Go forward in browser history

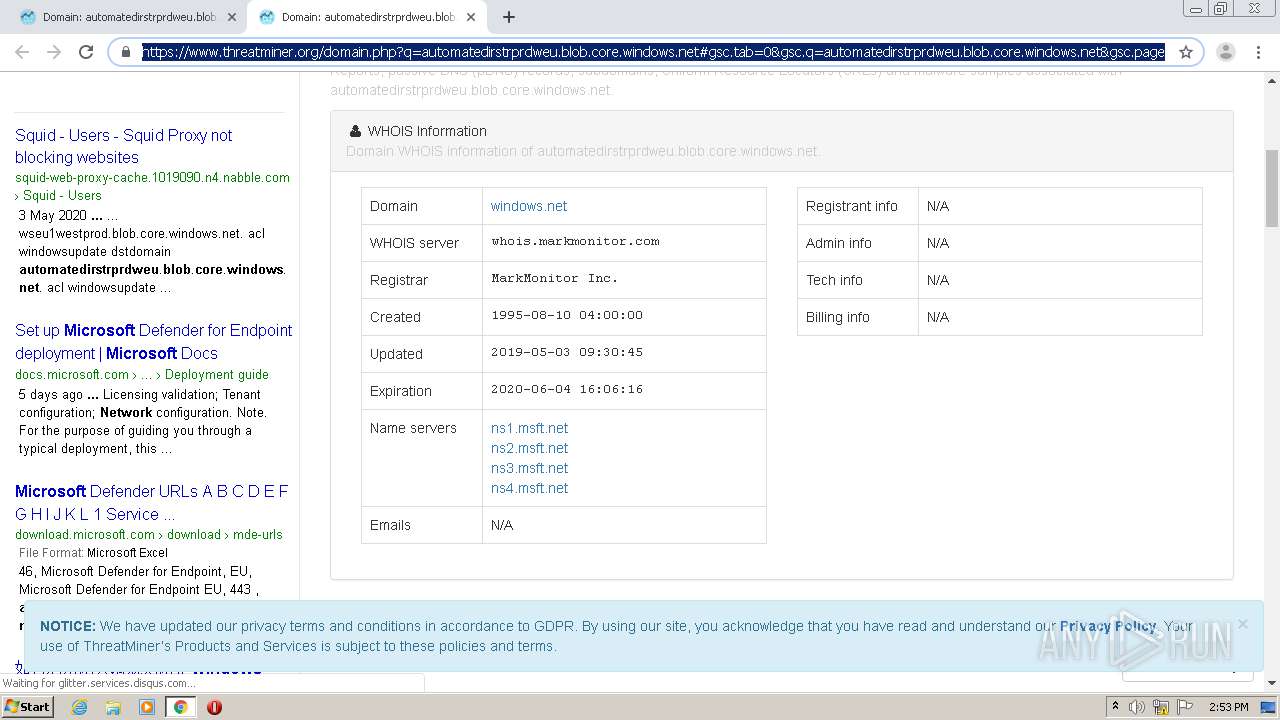(54, 52)
